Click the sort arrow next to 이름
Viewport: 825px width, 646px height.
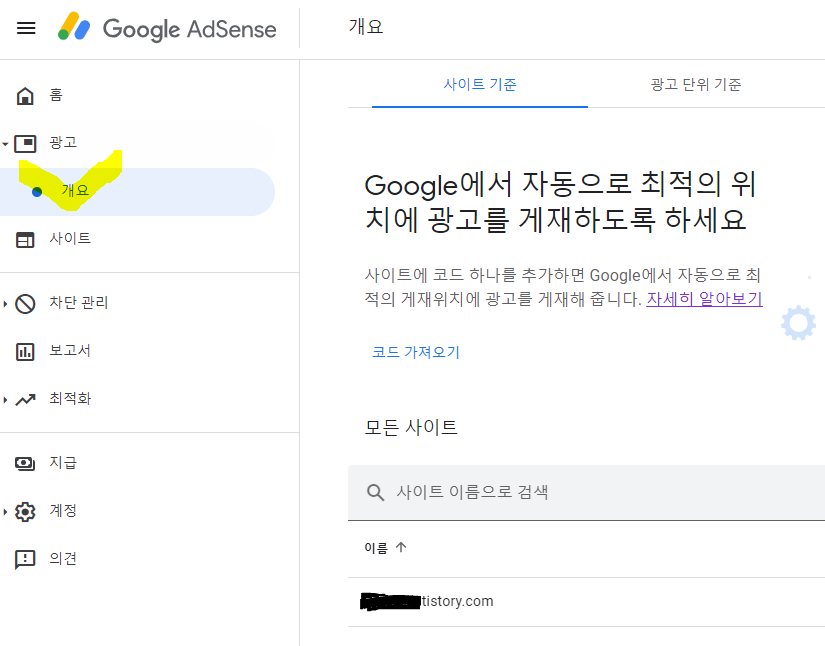401,548
